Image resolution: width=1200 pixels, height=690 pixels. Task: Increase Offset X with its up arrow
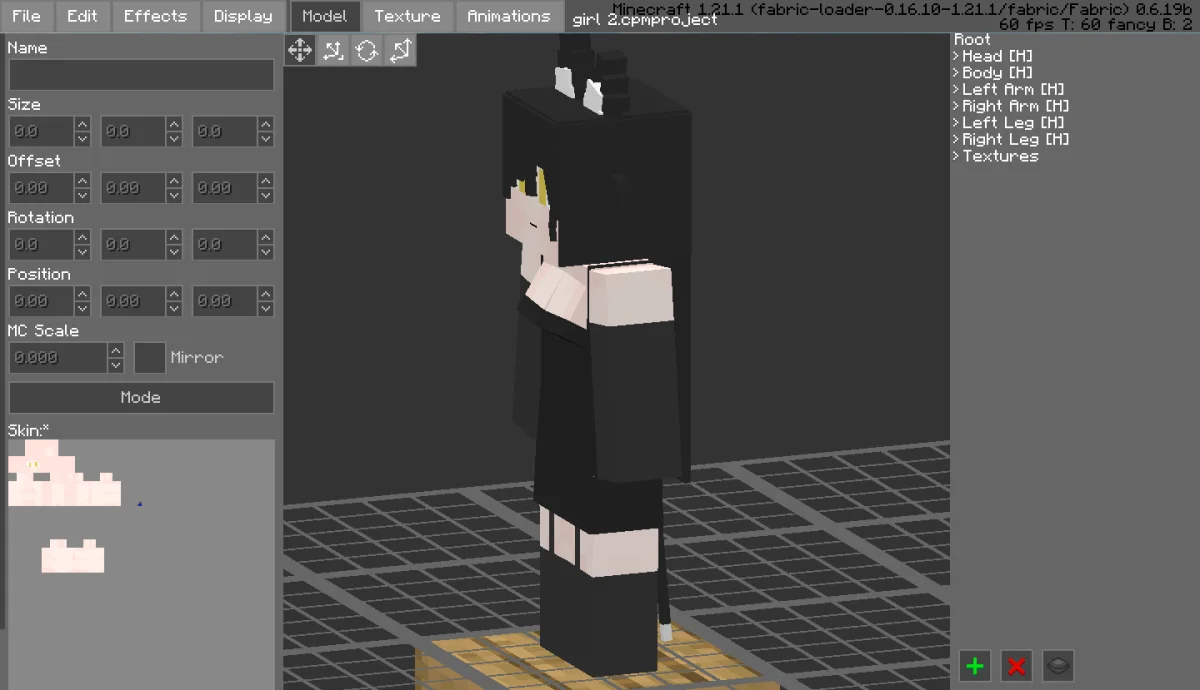[82, 181]
